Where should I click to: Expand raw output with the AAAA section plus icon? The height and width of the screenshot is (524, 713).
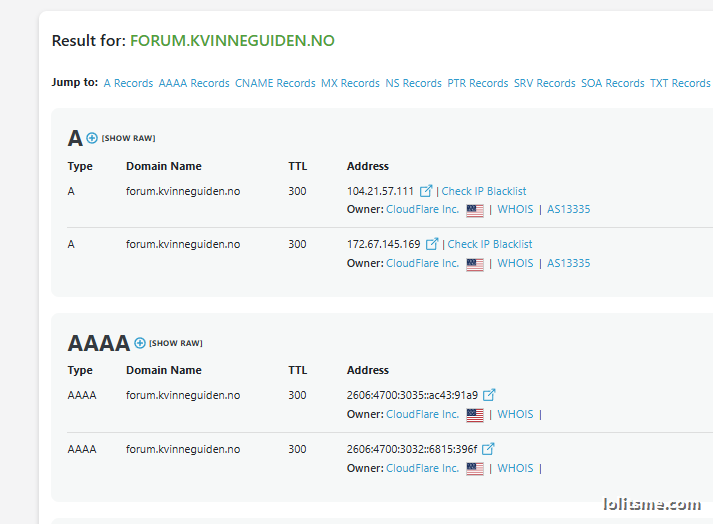click(x=140, y=343)
